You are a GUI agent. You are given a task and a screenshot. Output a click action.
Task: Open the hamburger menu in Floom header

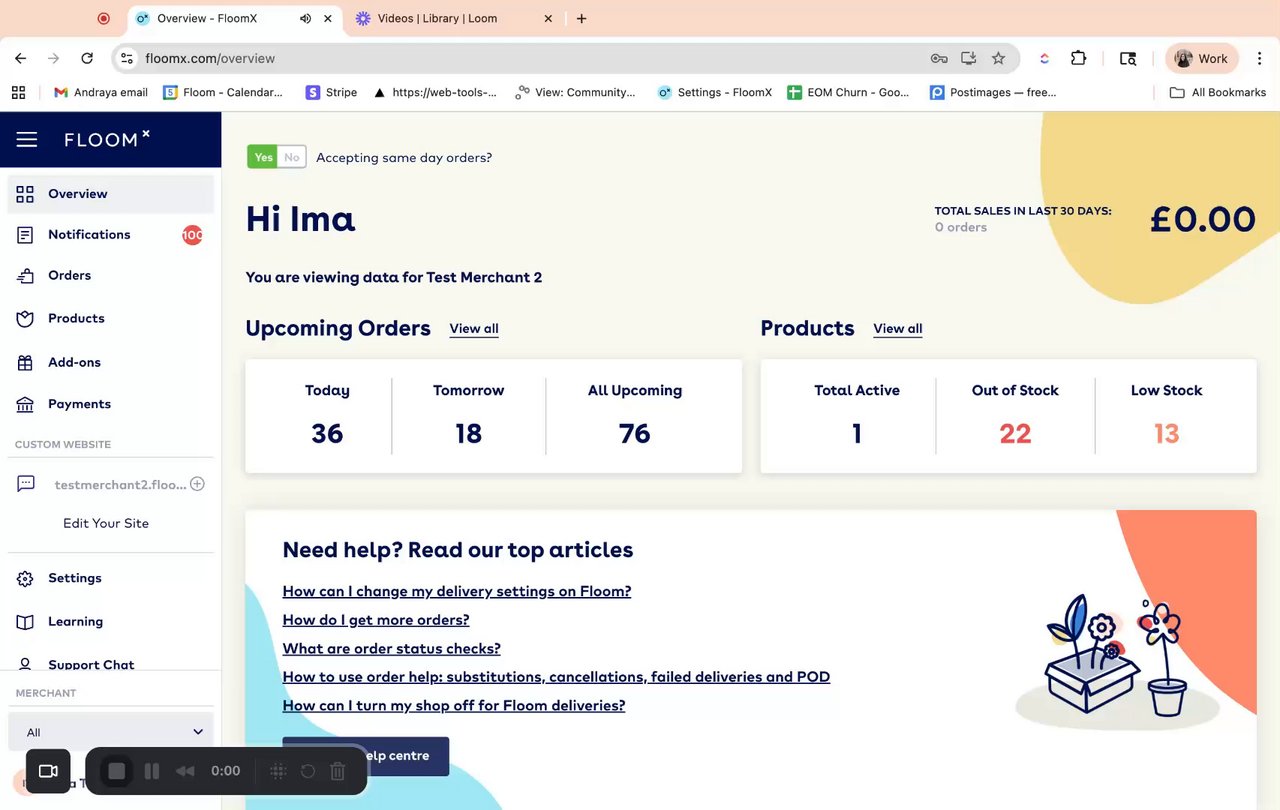click(27, 140)
